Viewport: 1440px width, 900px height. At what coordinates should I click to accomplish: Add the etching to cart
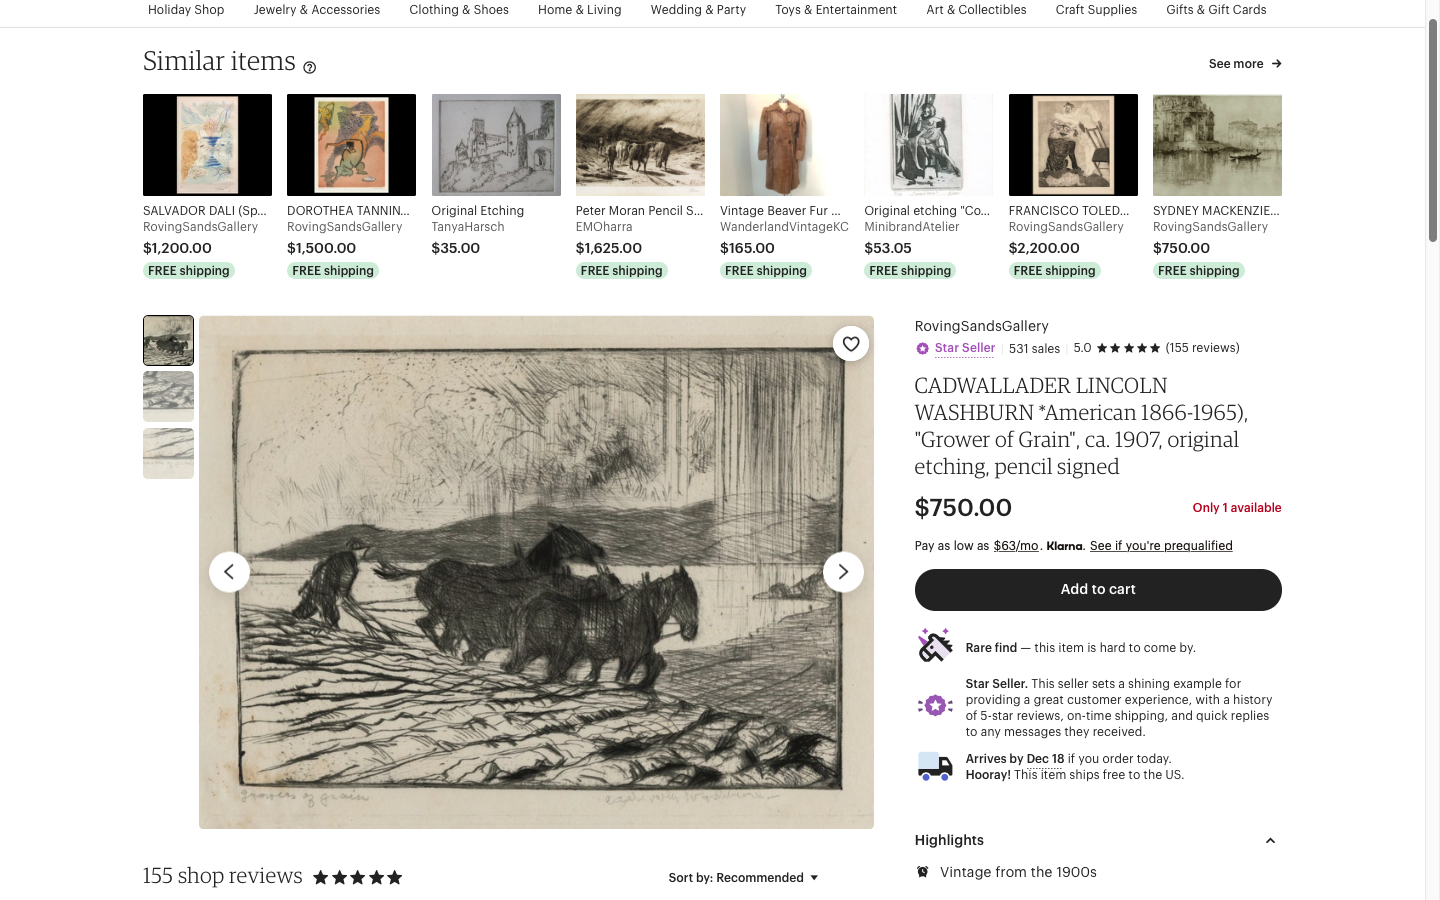[1098, 590]
